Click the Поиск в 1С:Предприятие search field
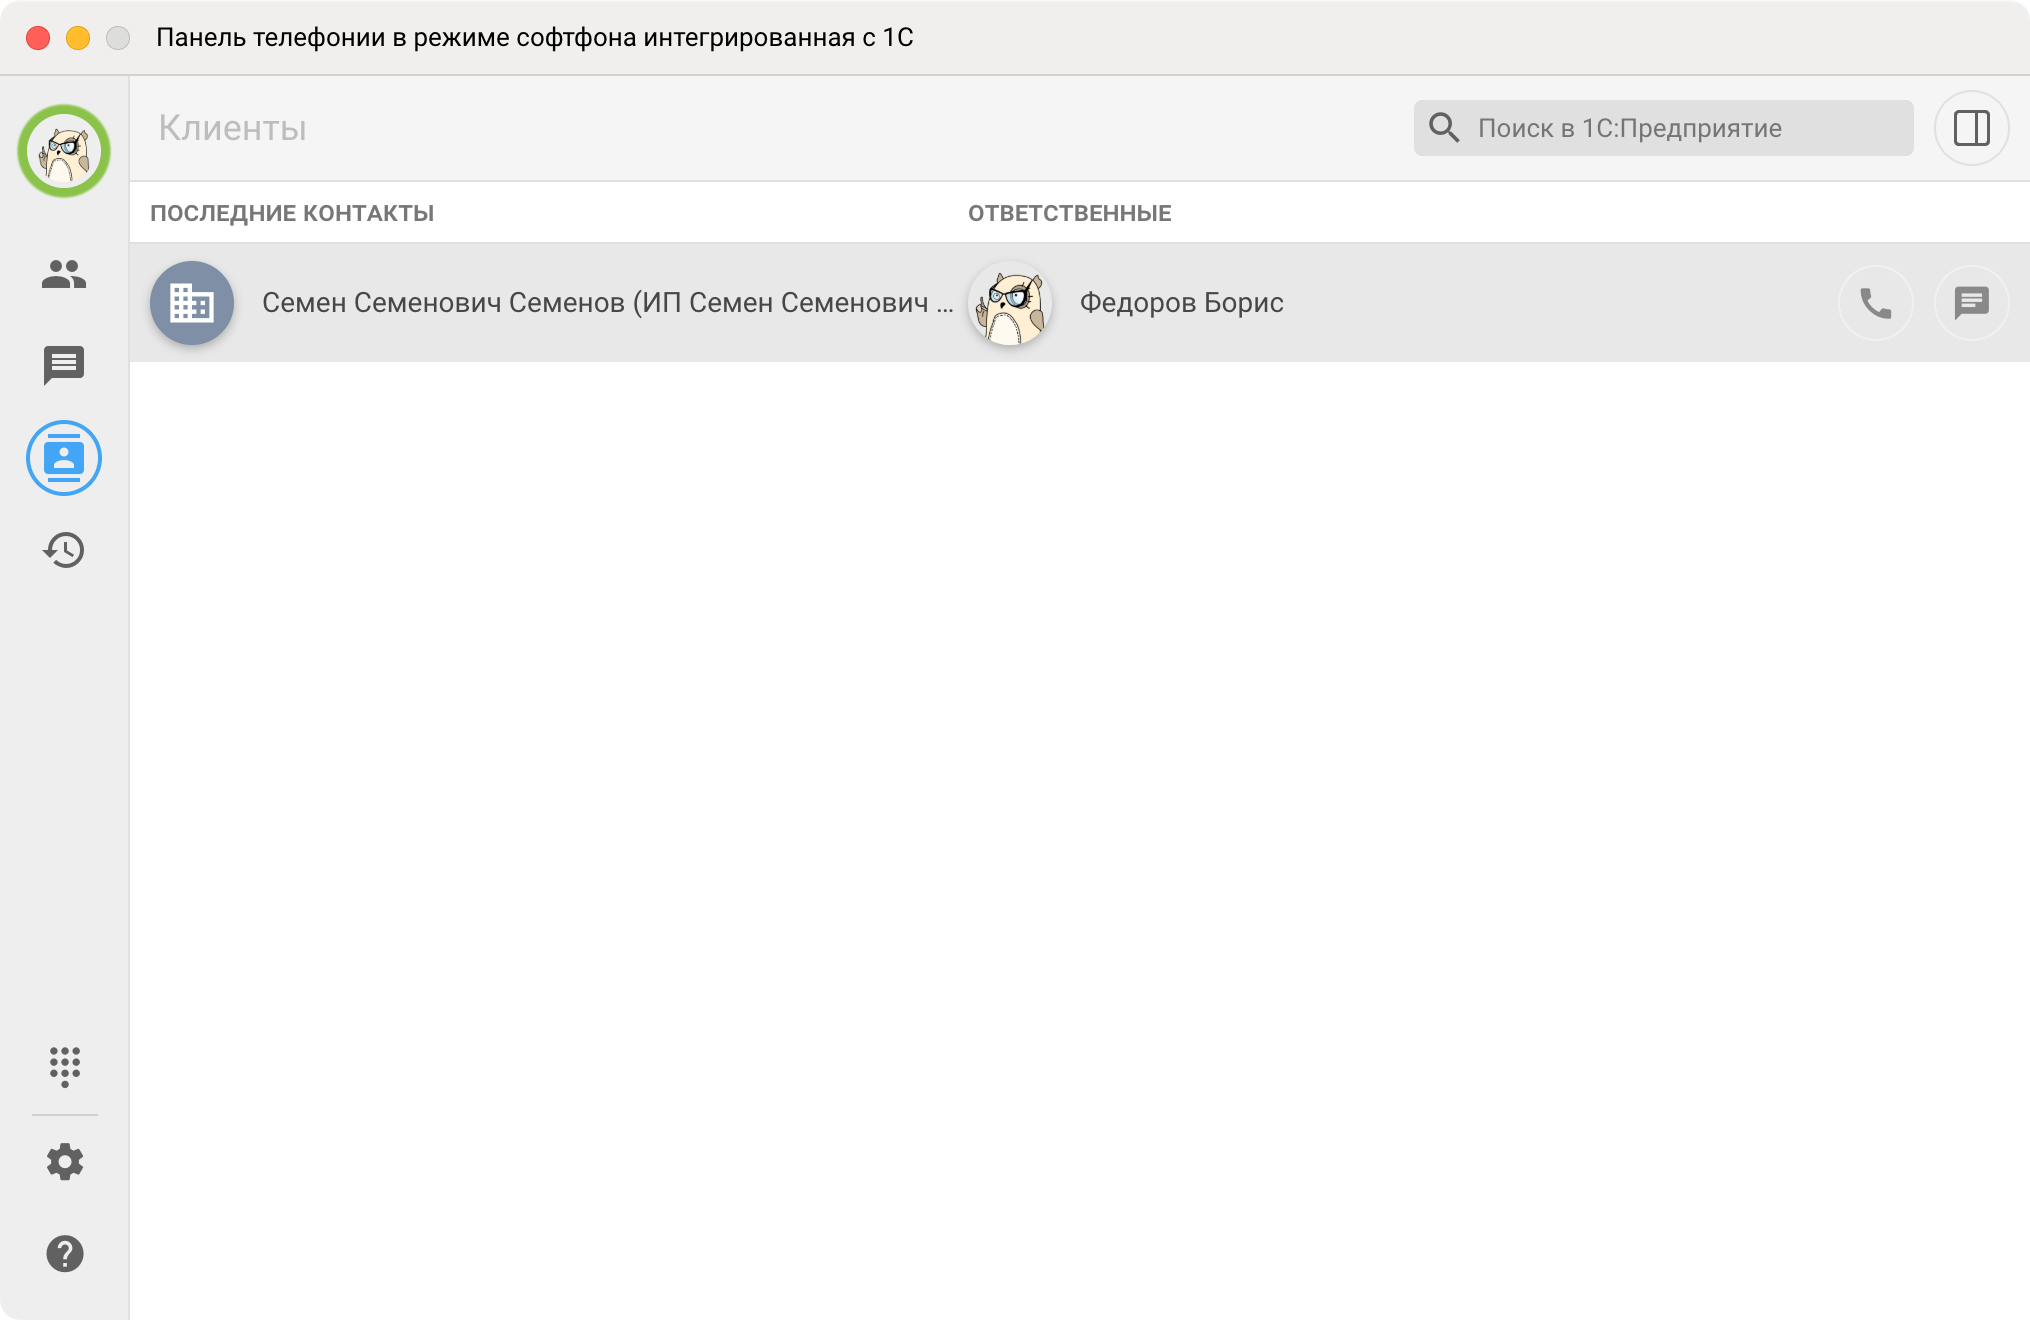Screen dimensions: 2030x1320 pos(1664,128)
